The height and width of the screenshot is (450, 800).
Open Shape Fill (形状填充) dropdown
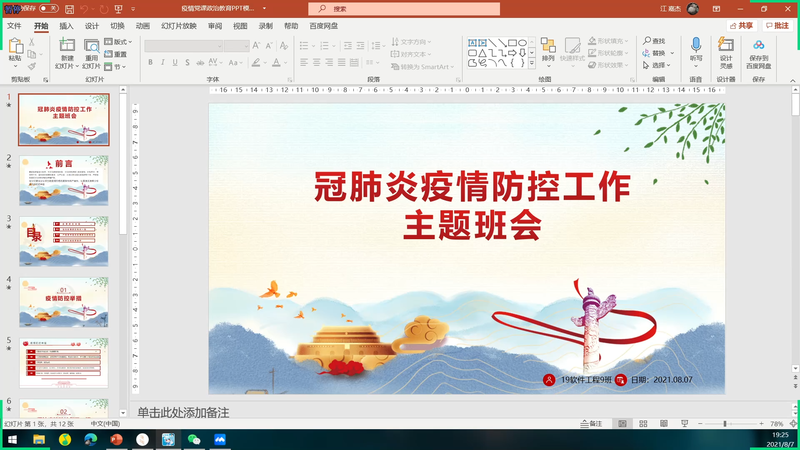pos(608,41)
